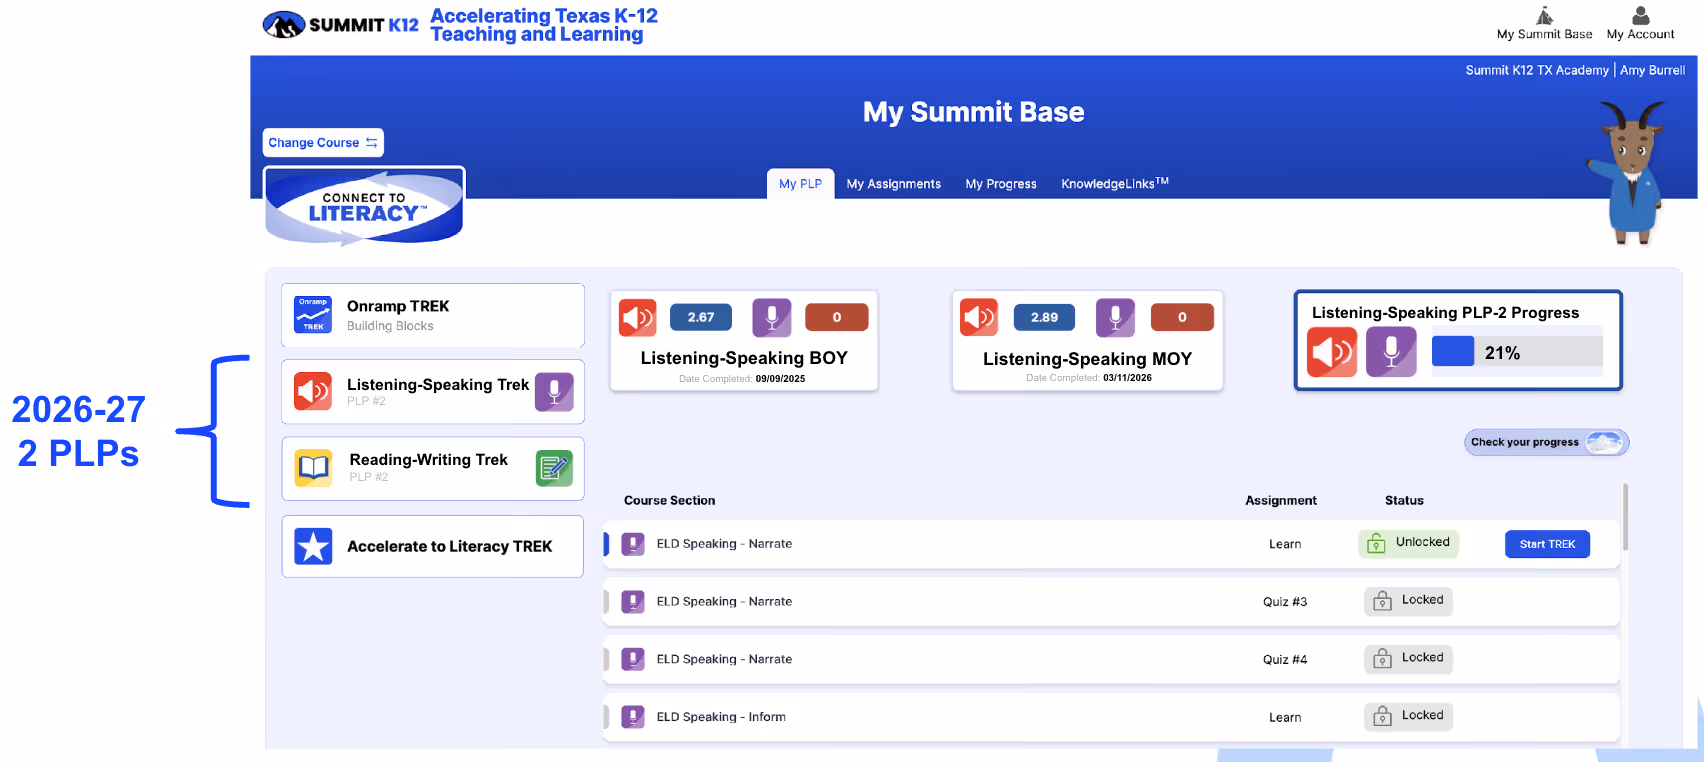This screenshot has height=762, width=1704.
Task: Click ELD Speaking - Inform row title
Action: click(721, 717)
